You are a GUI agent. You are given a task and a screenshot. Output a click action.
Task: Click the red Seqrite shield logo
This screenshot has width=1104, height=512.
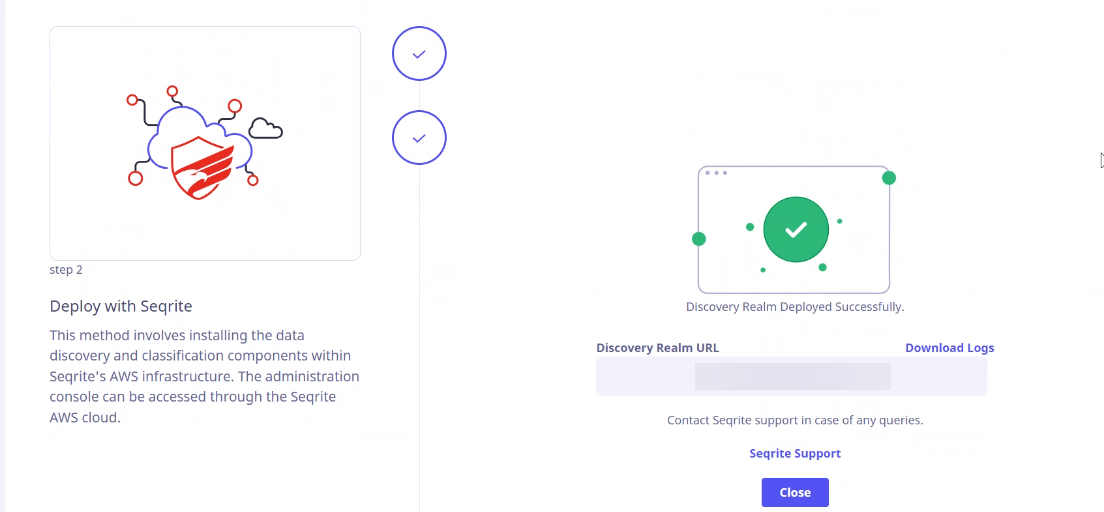click(201, 168)
